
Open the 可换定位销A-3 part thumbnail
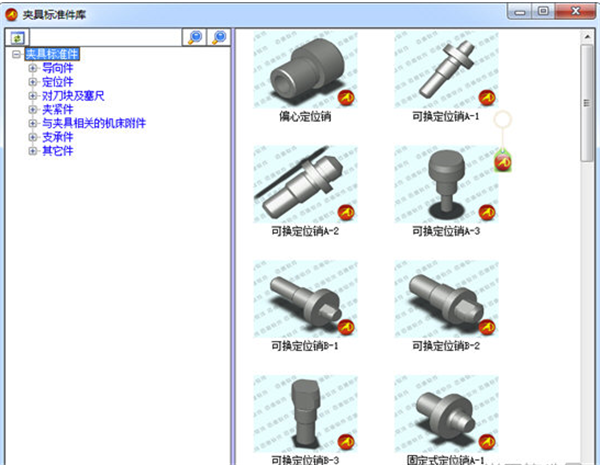click(446, 184)
